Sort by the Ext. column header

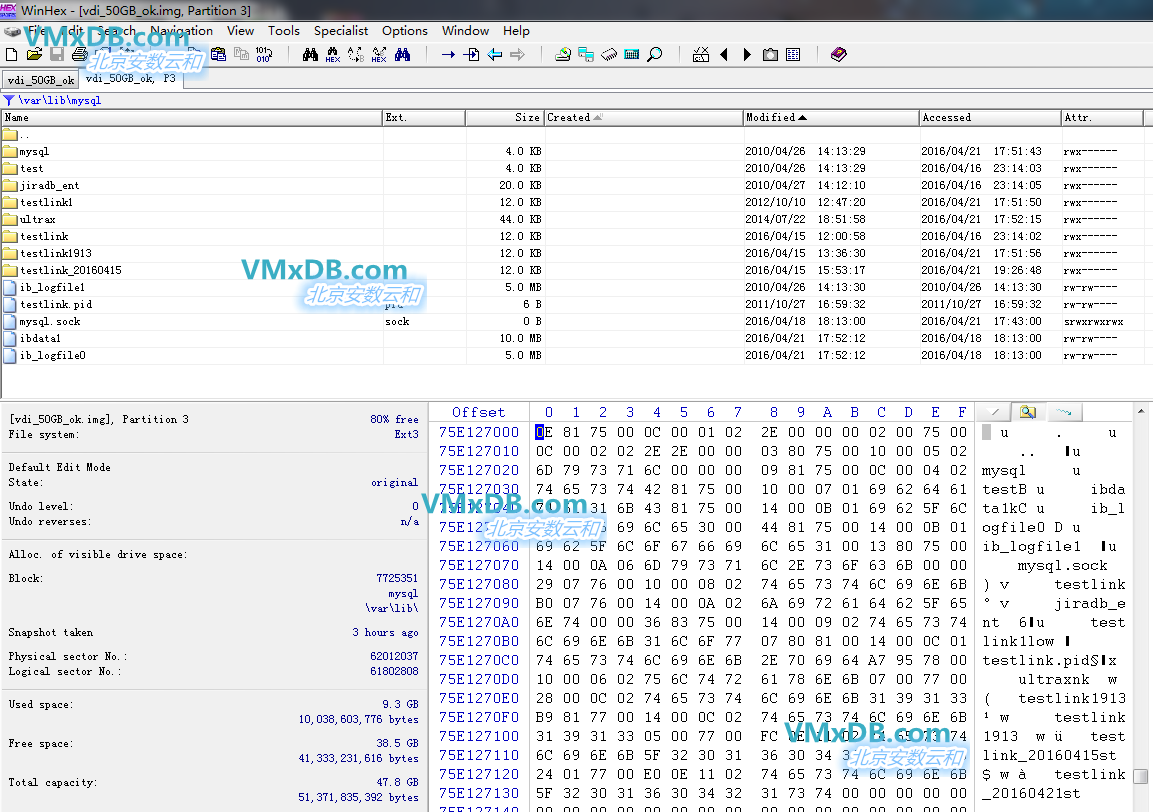point(424,118)
